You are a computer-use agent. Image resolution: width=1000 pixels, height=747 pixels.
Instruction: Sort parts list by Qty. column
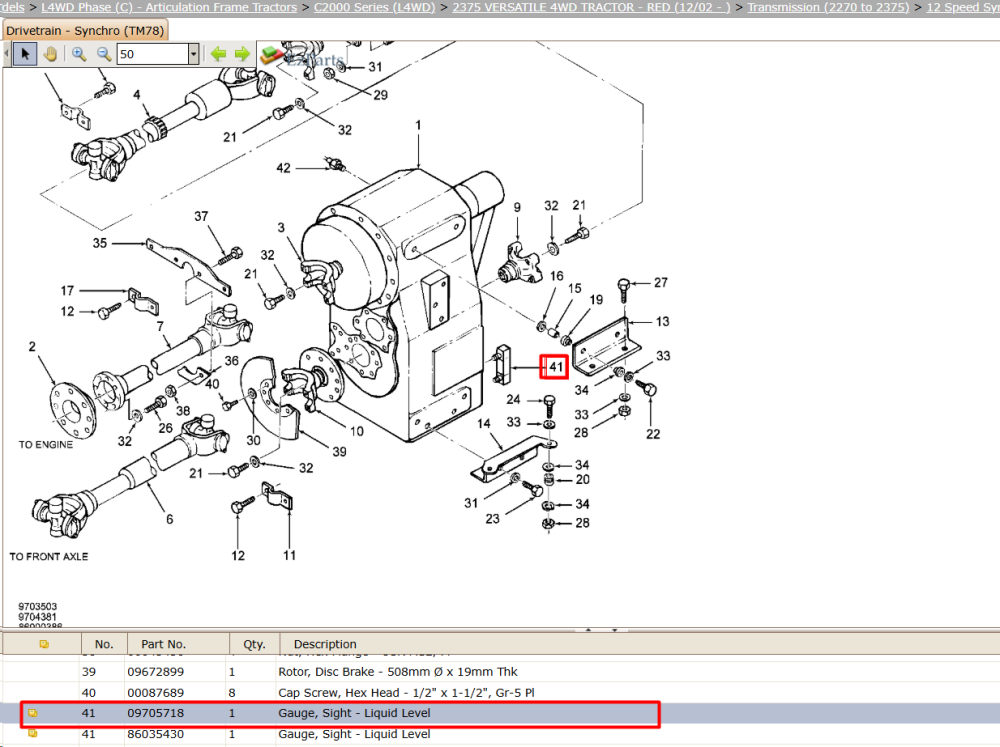(x=254, y=644)
